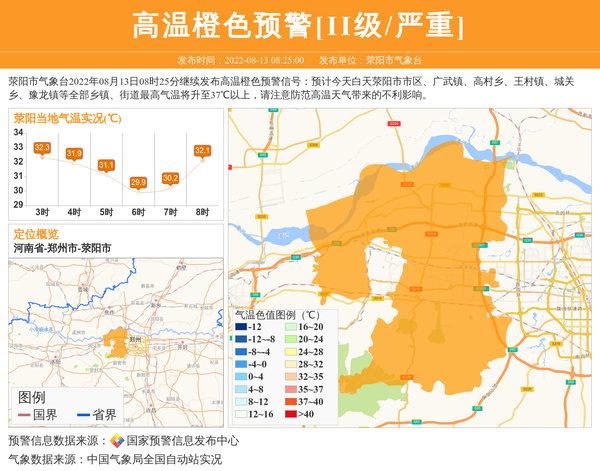Click the 荥阳当地气温实况 chart heading
This screenshot has width=600, height=471.
[x=68, y=118]
